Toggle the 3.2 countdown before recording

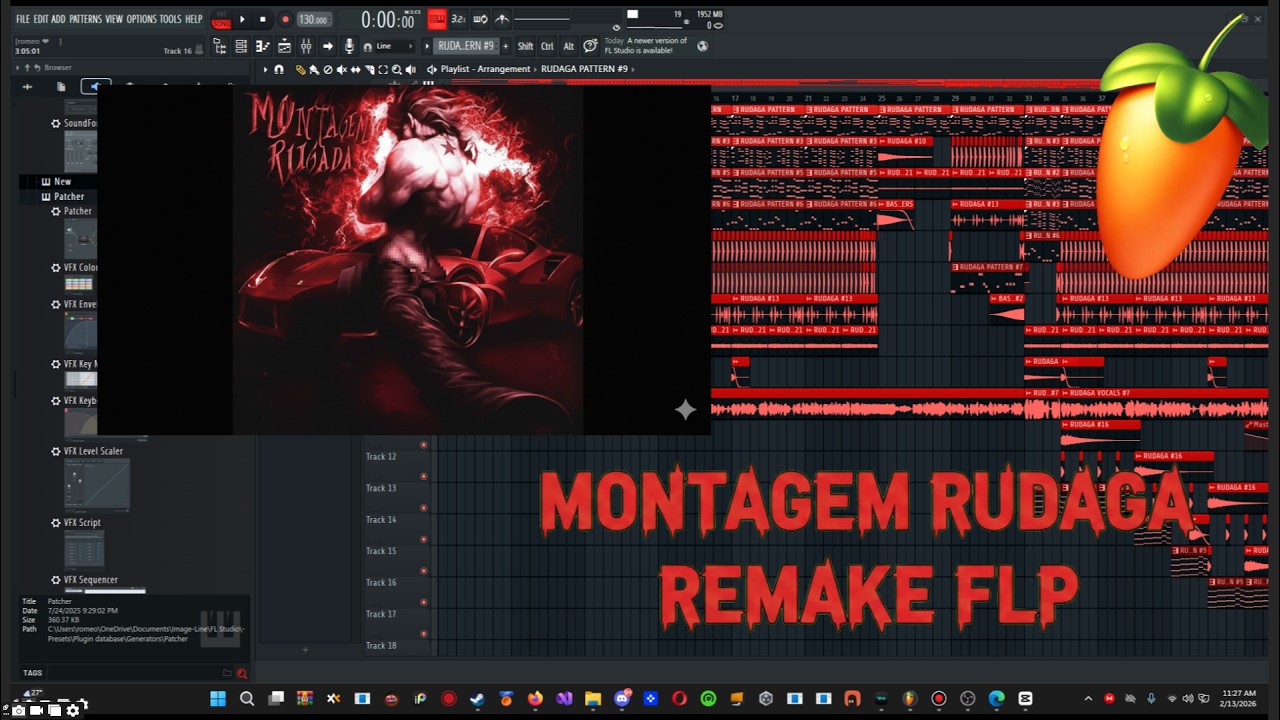pyautogui.click(x=458, y=19)
